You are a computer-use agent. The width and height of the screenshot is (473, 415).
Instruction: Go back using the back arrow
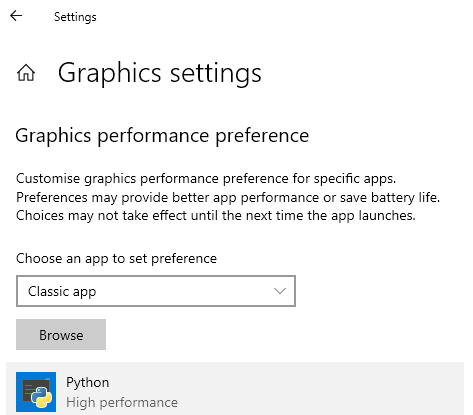pos(16,16)
